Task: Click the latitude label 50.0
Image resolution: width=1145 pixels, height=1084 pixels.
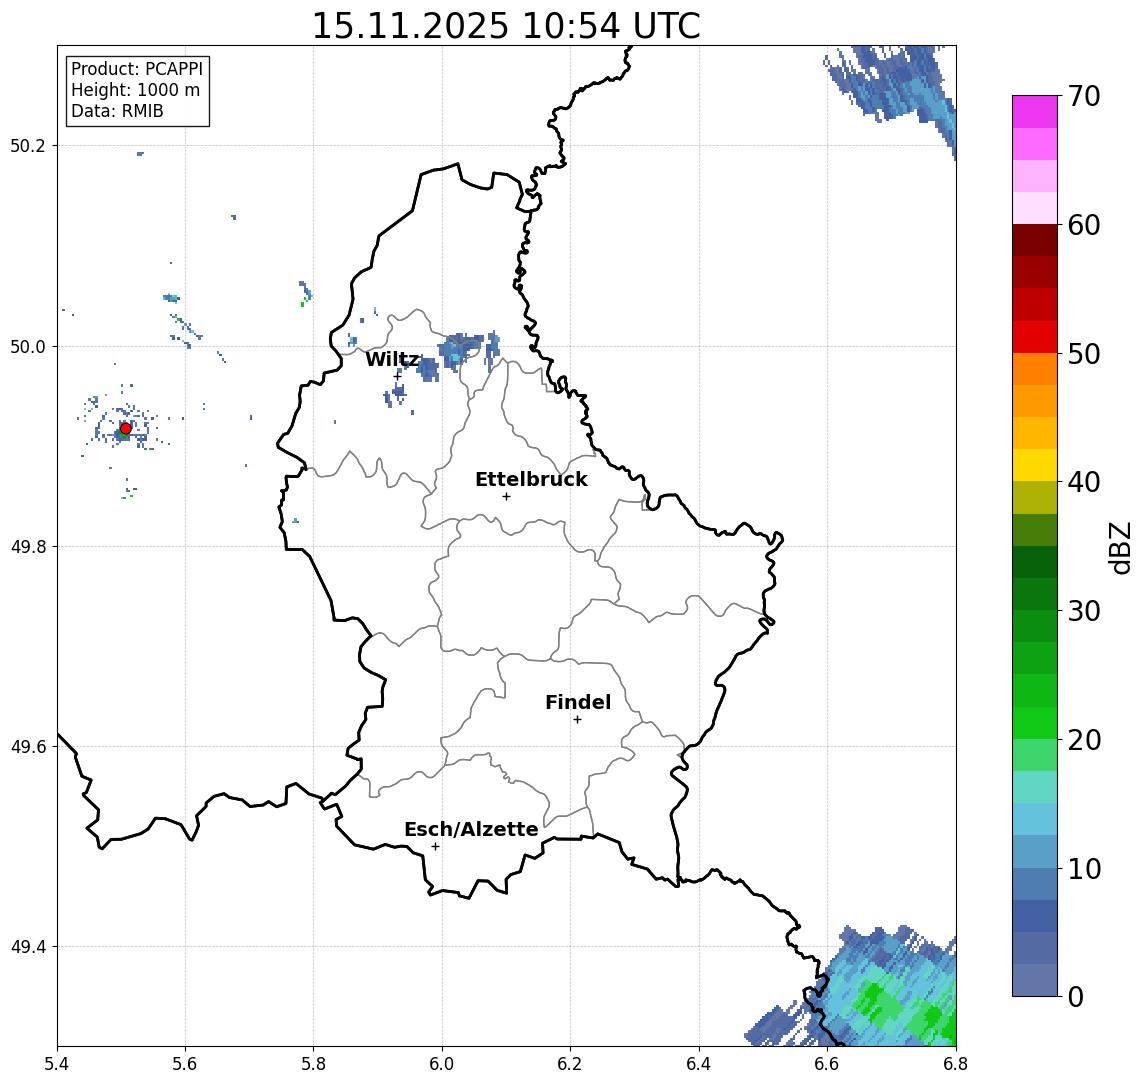Action: click(x=28, y=346)
